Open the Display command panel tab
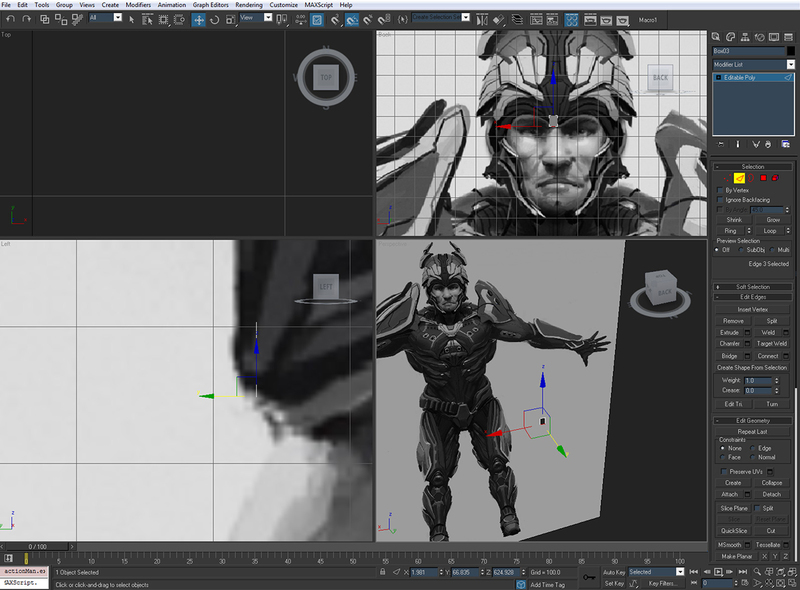This screenshot has height=590, width=800. 774,37
